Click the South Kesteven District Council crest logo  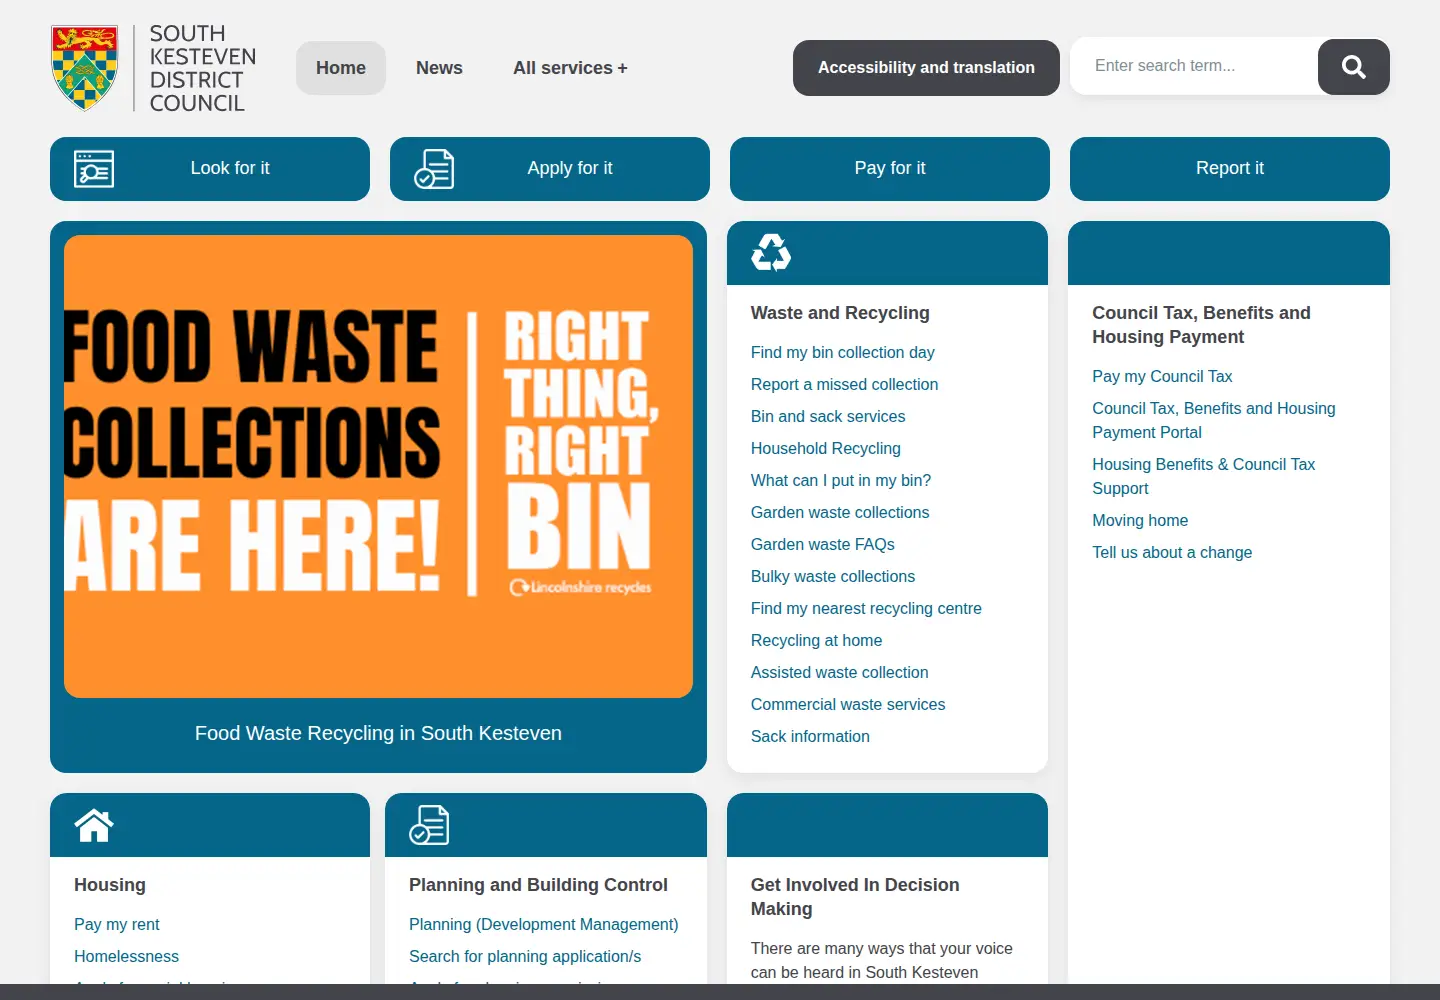(153, 68)
